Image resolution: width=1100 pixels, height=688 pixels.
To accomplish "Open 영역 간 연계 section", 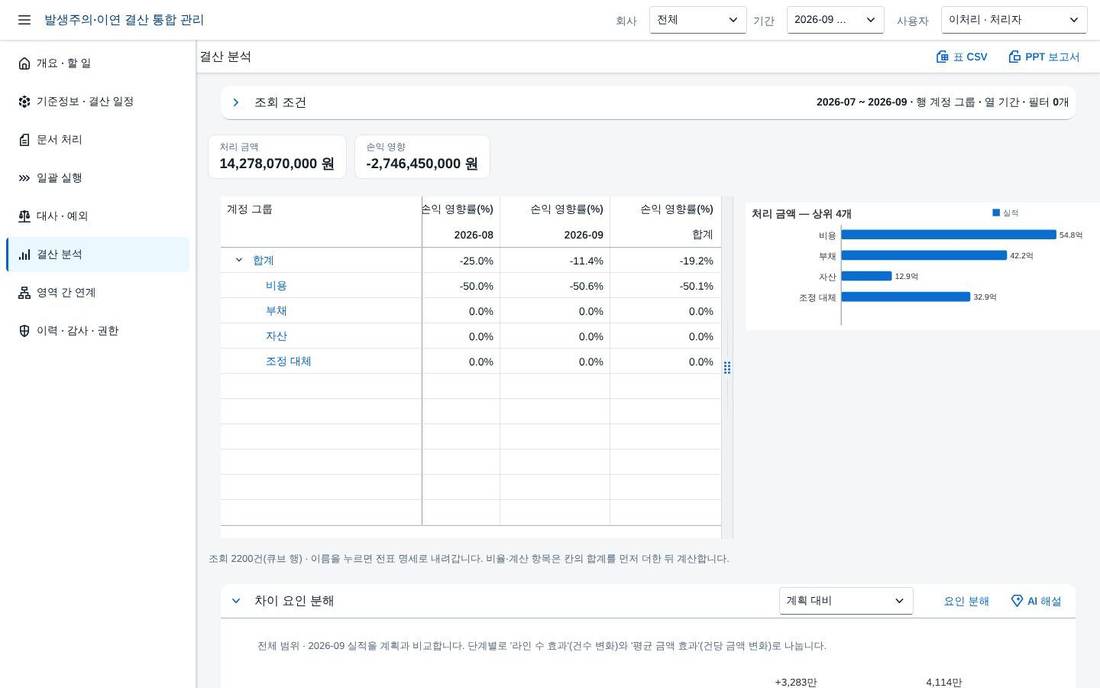I will click(97, 292).
